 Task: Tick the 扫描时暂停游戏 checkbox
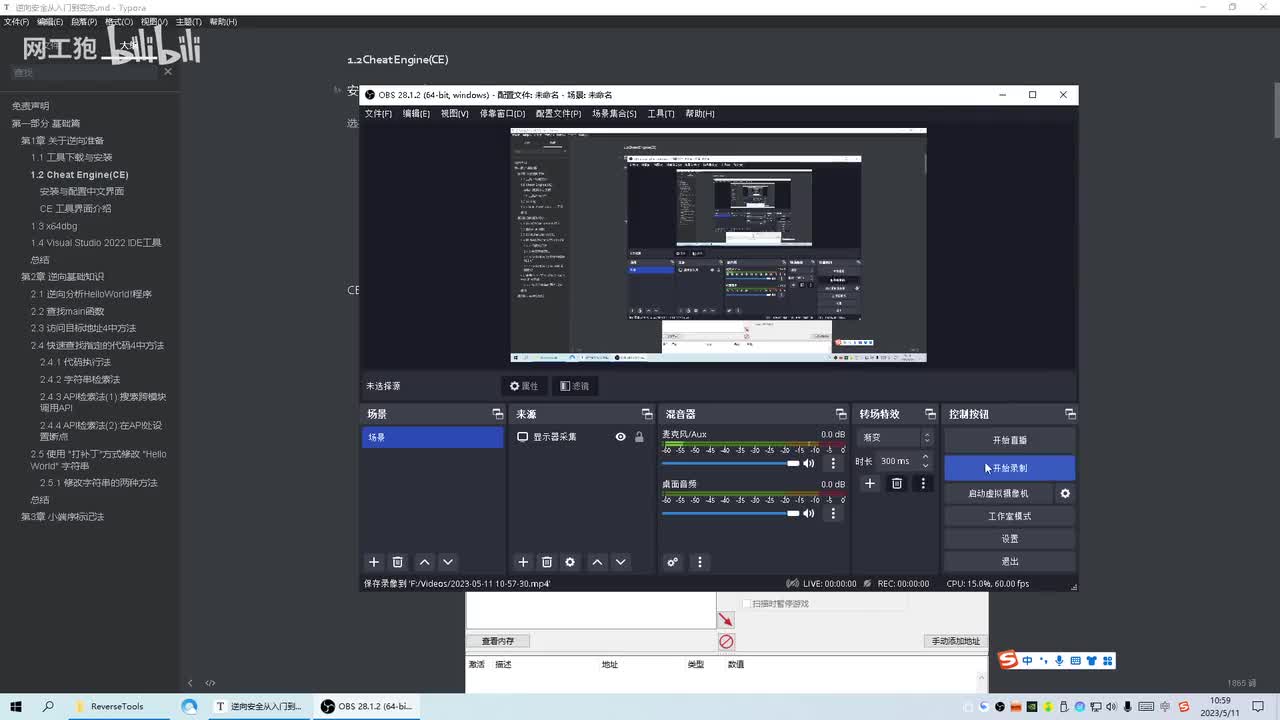(746, 604)
